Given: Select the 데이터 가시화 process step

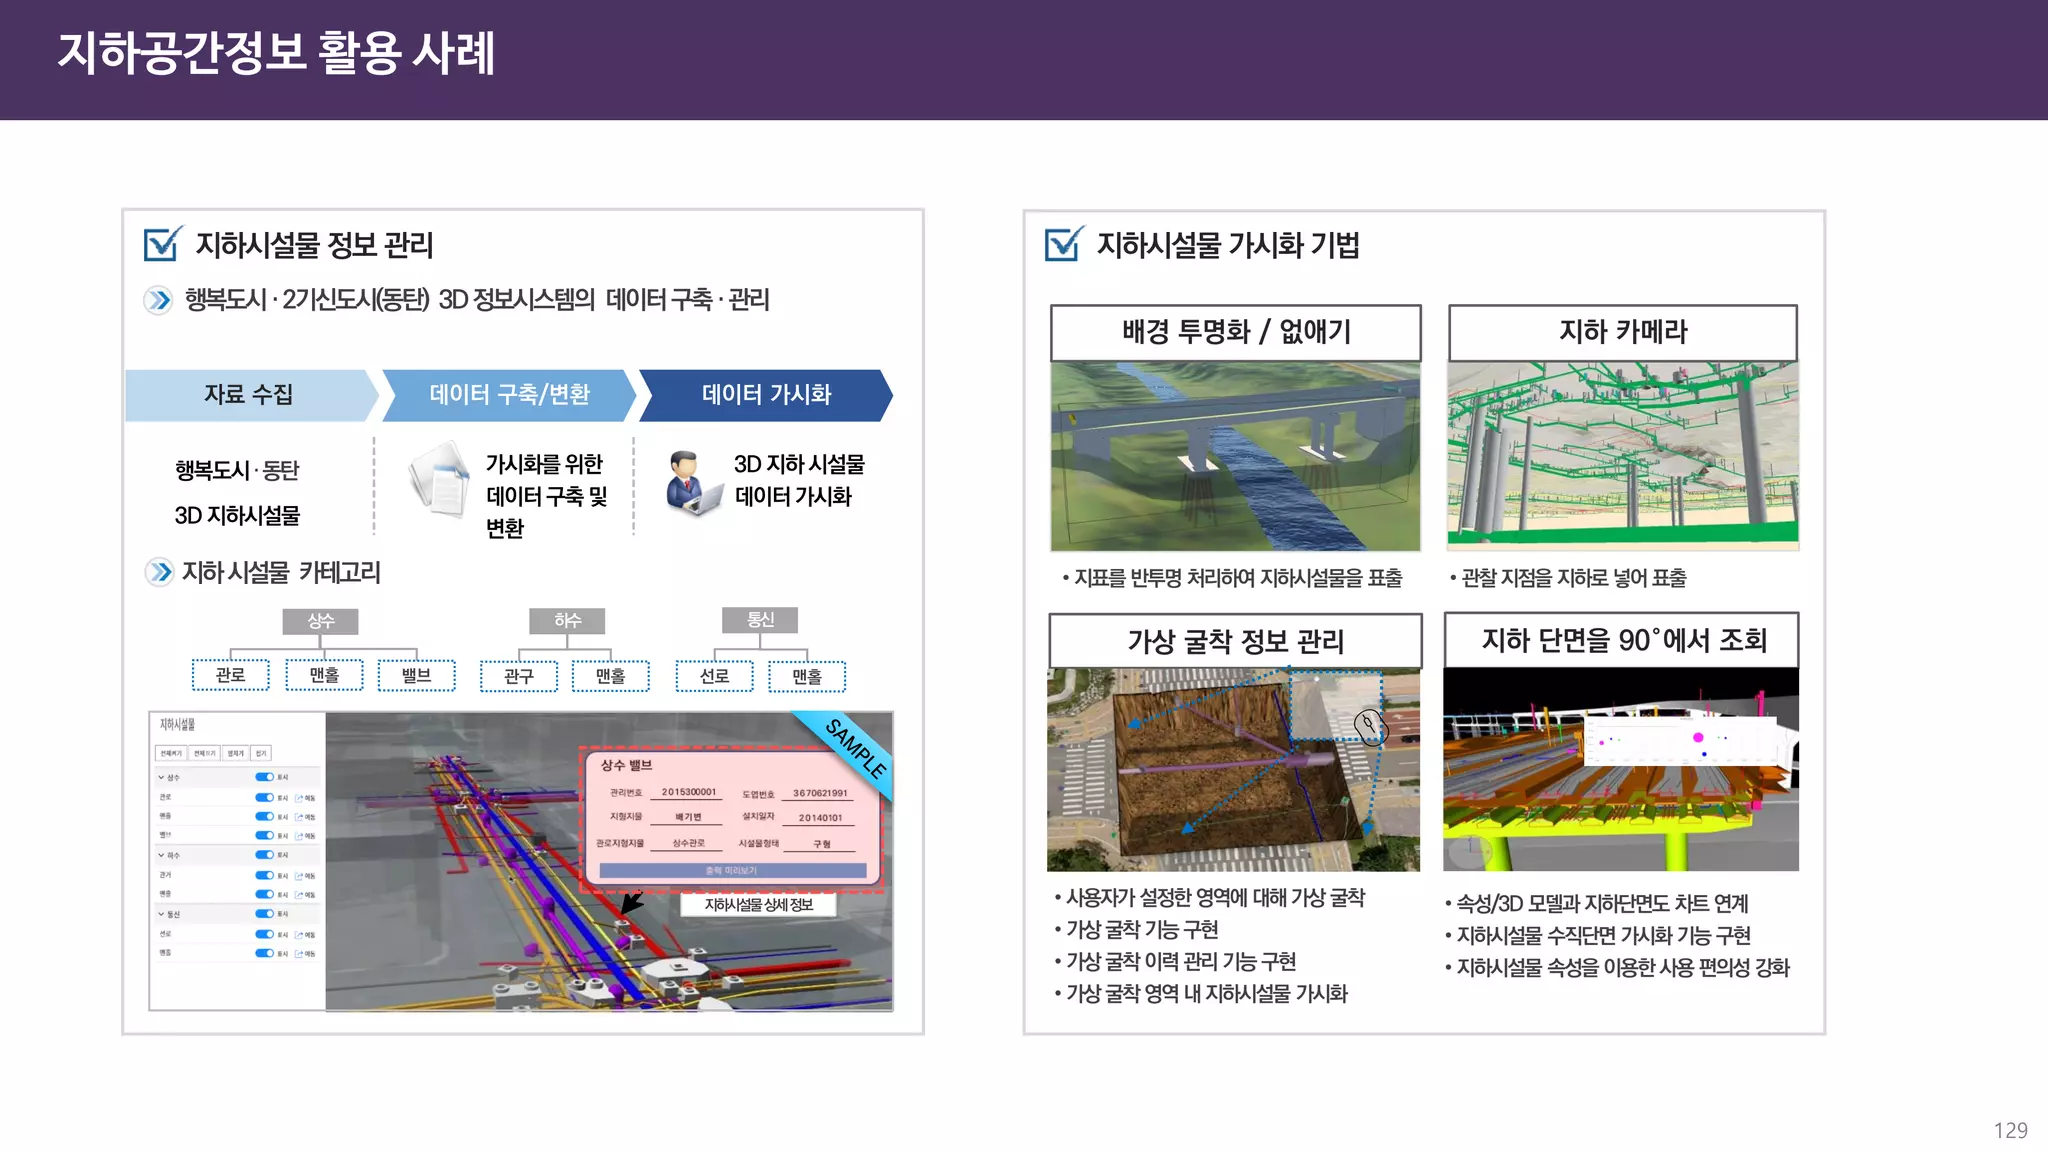Looking at the screenshot, I should [x=766, y=395].
